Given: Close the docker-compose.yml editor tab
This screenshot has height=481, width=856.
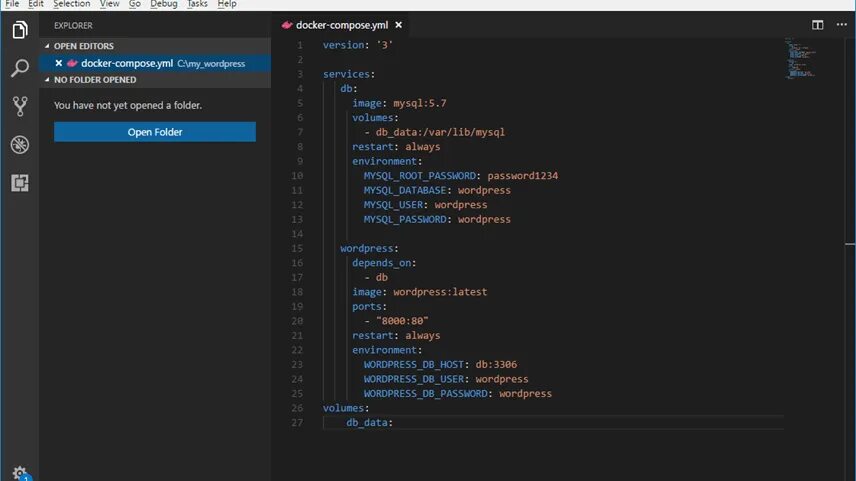Looking at the screenshot, I should [399, 25].
